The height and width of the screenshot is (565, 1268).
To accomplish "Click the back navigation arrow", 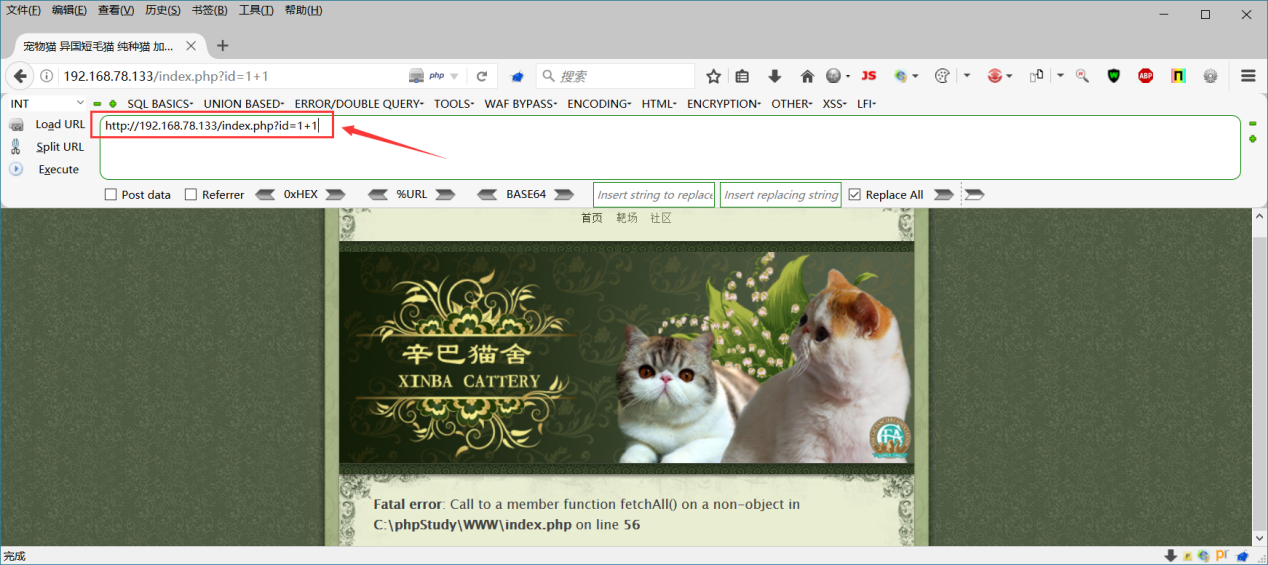I will pyautogui.click(x=21, y=76).
